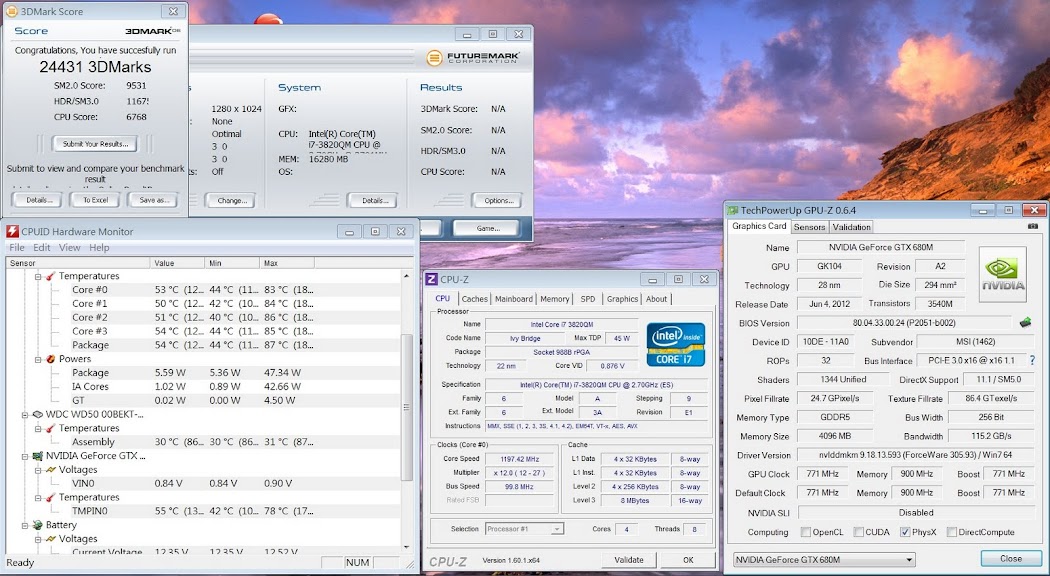The image size is (1050, 576).
Task: Collapse the GPU Voltages node
Action: point(38,470)
